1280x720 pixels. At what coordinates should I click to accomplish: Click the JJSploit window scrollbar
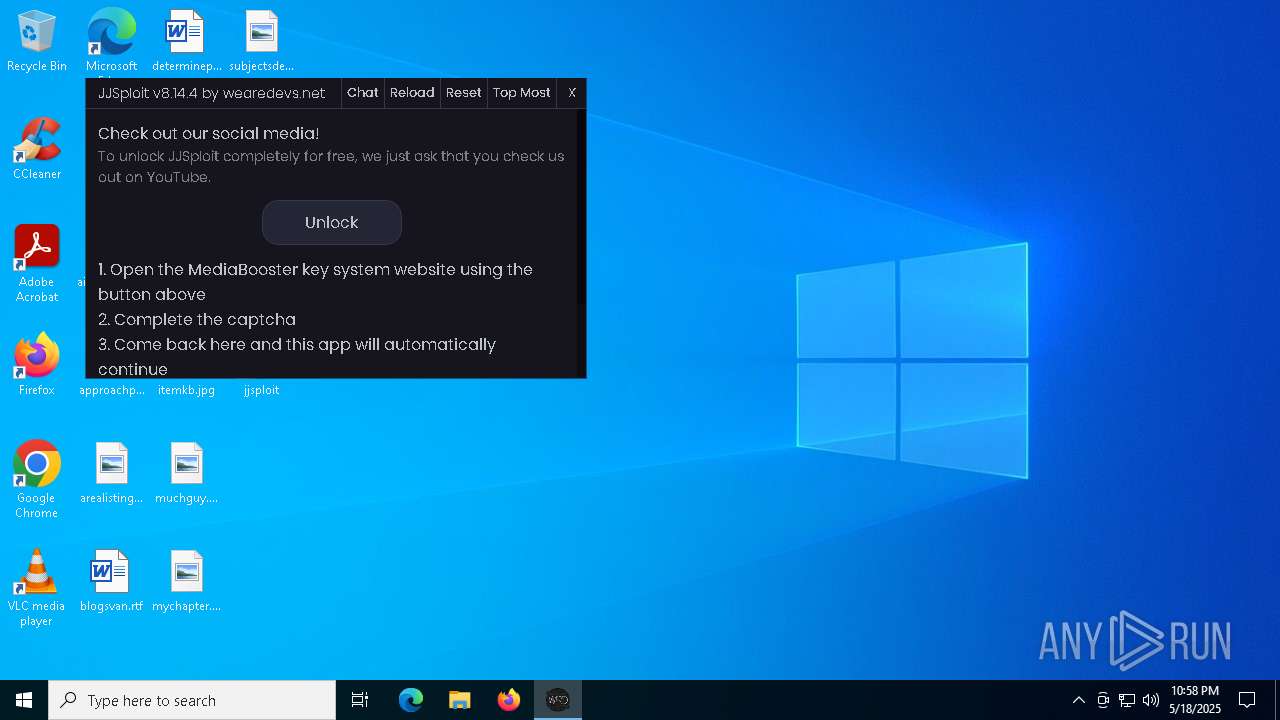[580, 208]
